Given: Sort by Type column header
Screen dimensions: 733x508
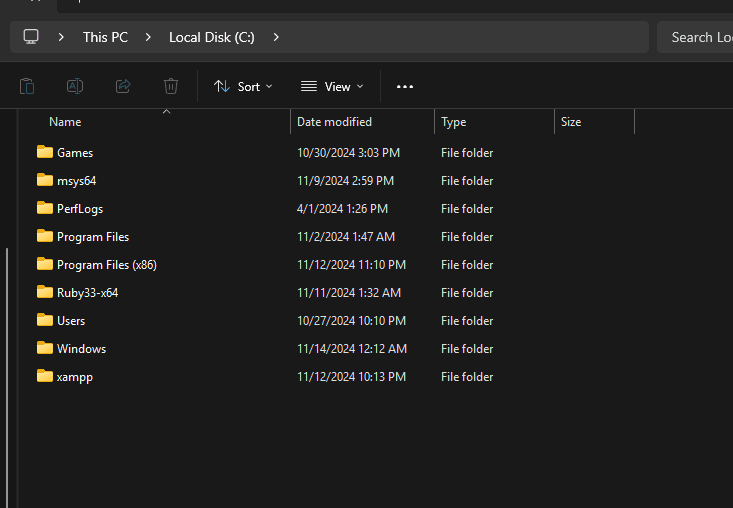Looking at the screenshot, I should [x=453, y=122].
